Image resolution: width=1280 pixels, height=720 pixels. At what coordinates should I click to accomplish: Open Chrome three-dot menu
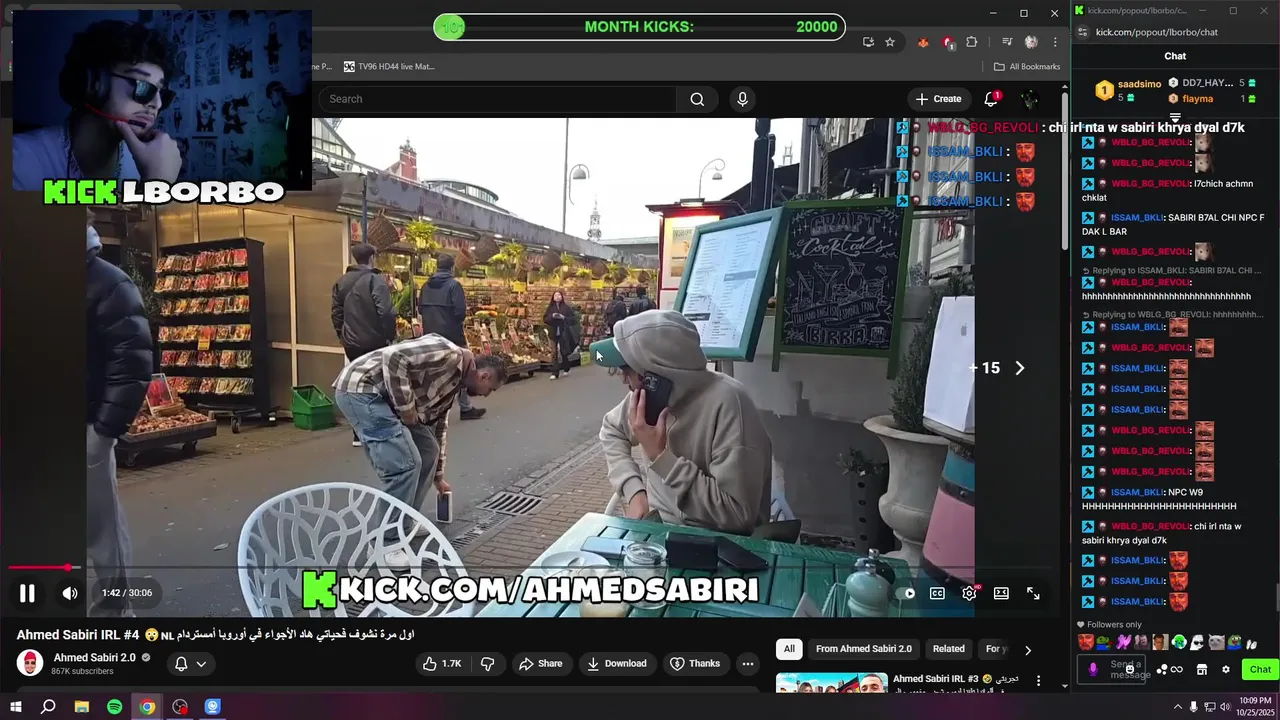coord(1055,42)
